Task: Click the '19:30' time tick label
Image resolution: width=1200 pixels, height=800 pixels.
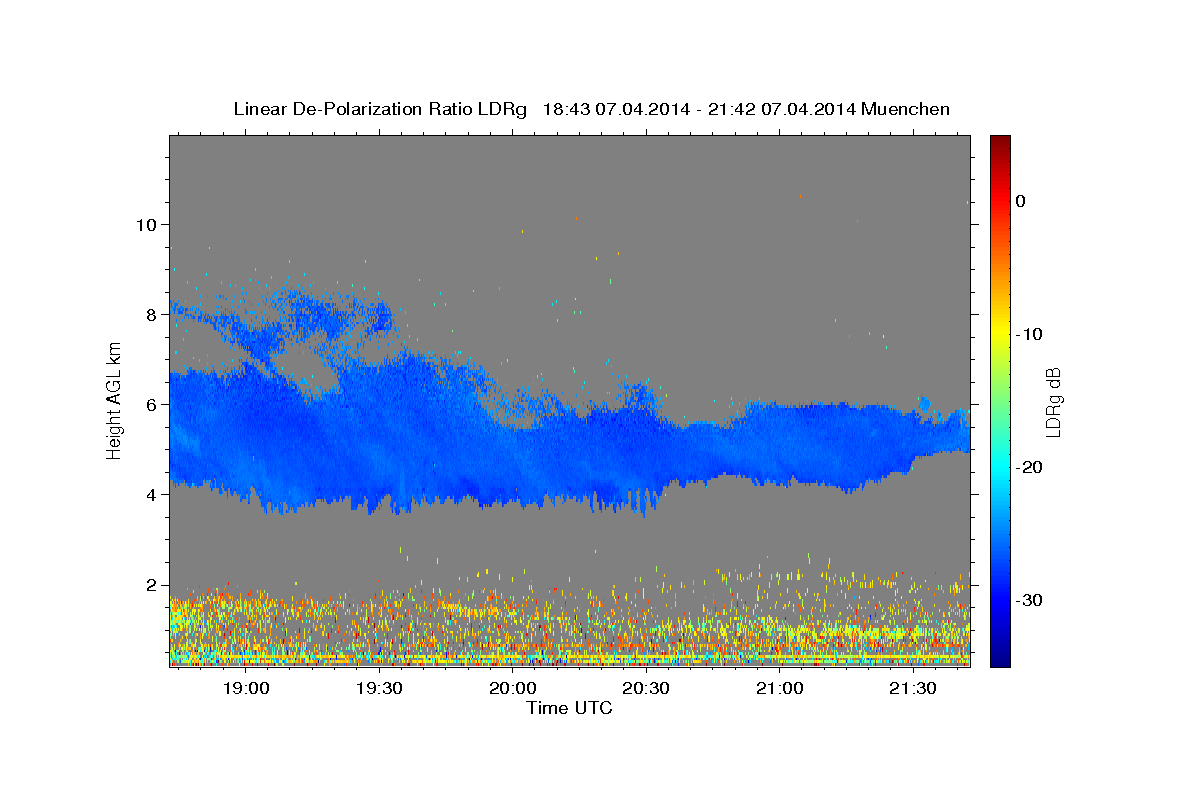Action: [379, 689]
